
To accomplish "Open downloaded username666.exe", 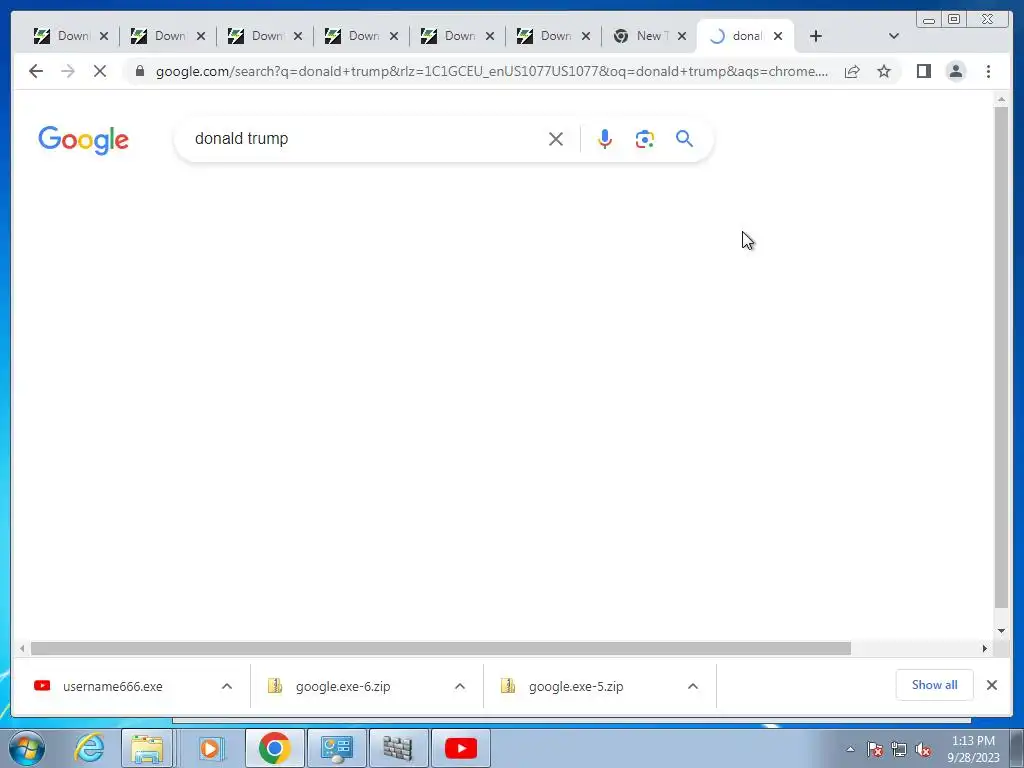I will (112, 686).
